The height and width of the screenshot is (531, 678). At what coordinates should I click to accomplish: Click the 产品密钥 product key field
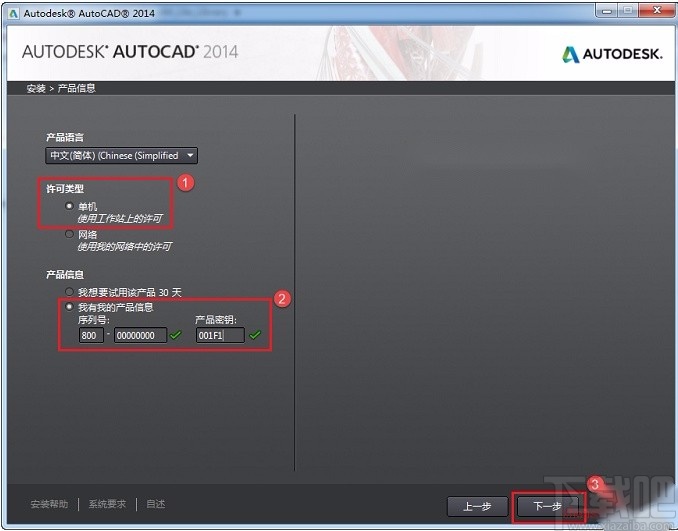(220, 335)
